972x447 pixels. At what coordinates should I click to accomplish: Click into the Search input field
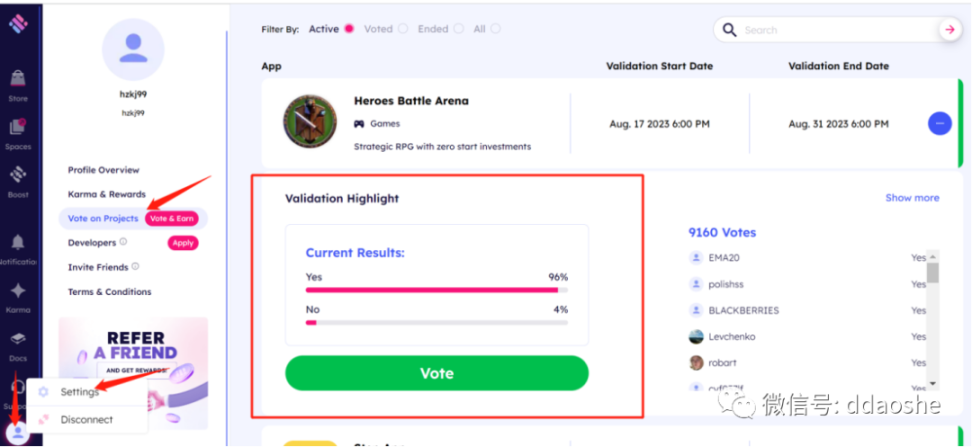point(837,30)
